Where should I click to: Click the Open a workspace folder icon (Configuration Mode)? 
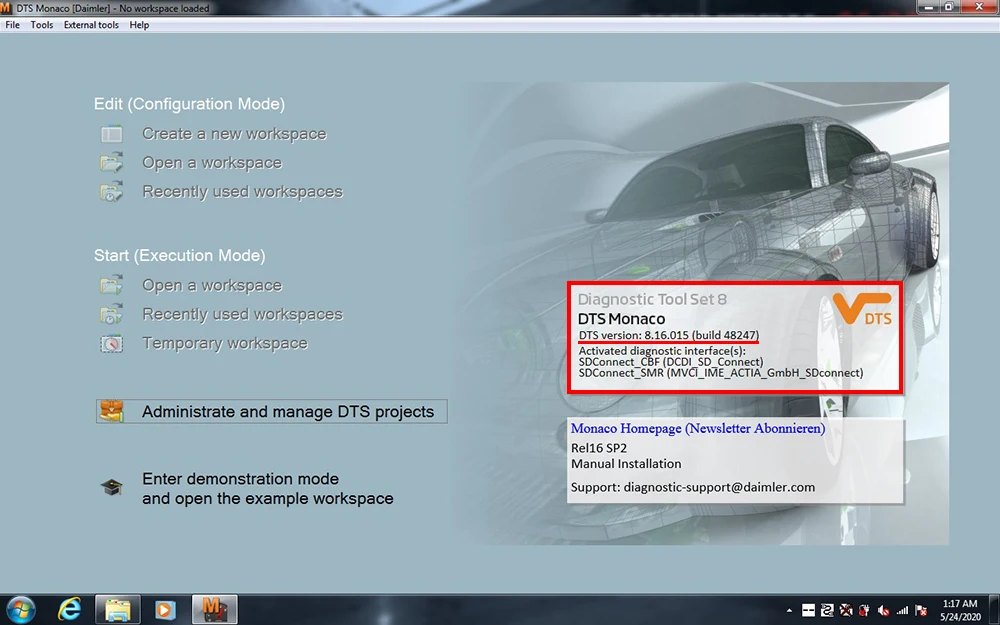[111, 162]
